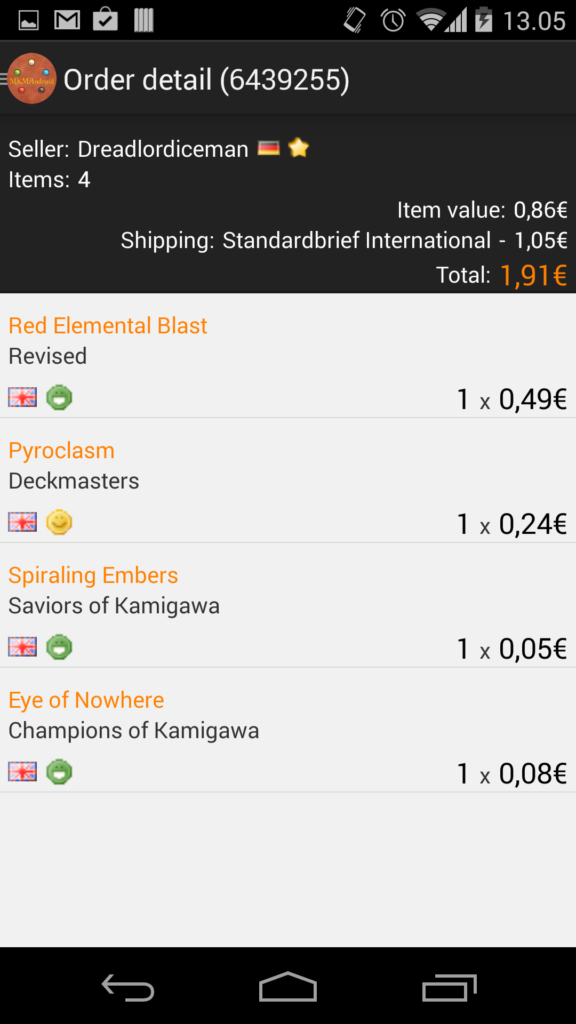The image size is (576, 1024).
Task: Tap the Android home navigation button
Action: tap(288, 987)
